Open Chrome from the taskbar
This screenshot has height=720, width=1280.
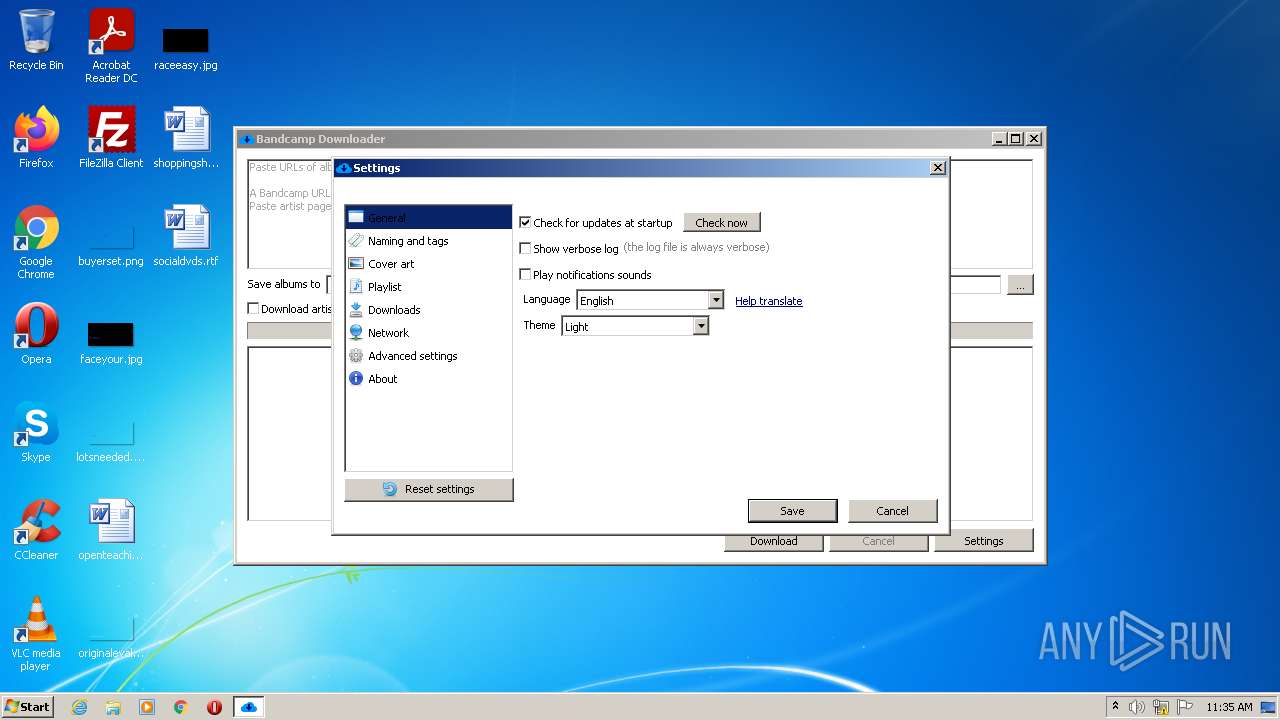[181, 707]
